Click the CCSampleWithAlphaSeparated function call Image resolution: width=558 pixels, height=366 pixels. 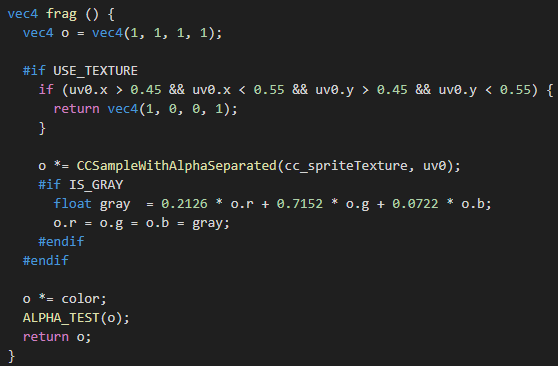click(x=177, y=166)
